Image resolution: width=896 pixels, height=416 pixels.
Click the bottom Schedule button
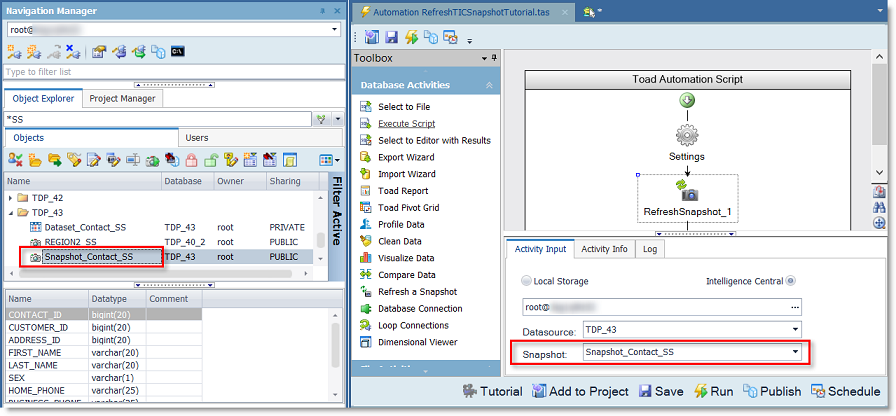click(x=846, y=391)
